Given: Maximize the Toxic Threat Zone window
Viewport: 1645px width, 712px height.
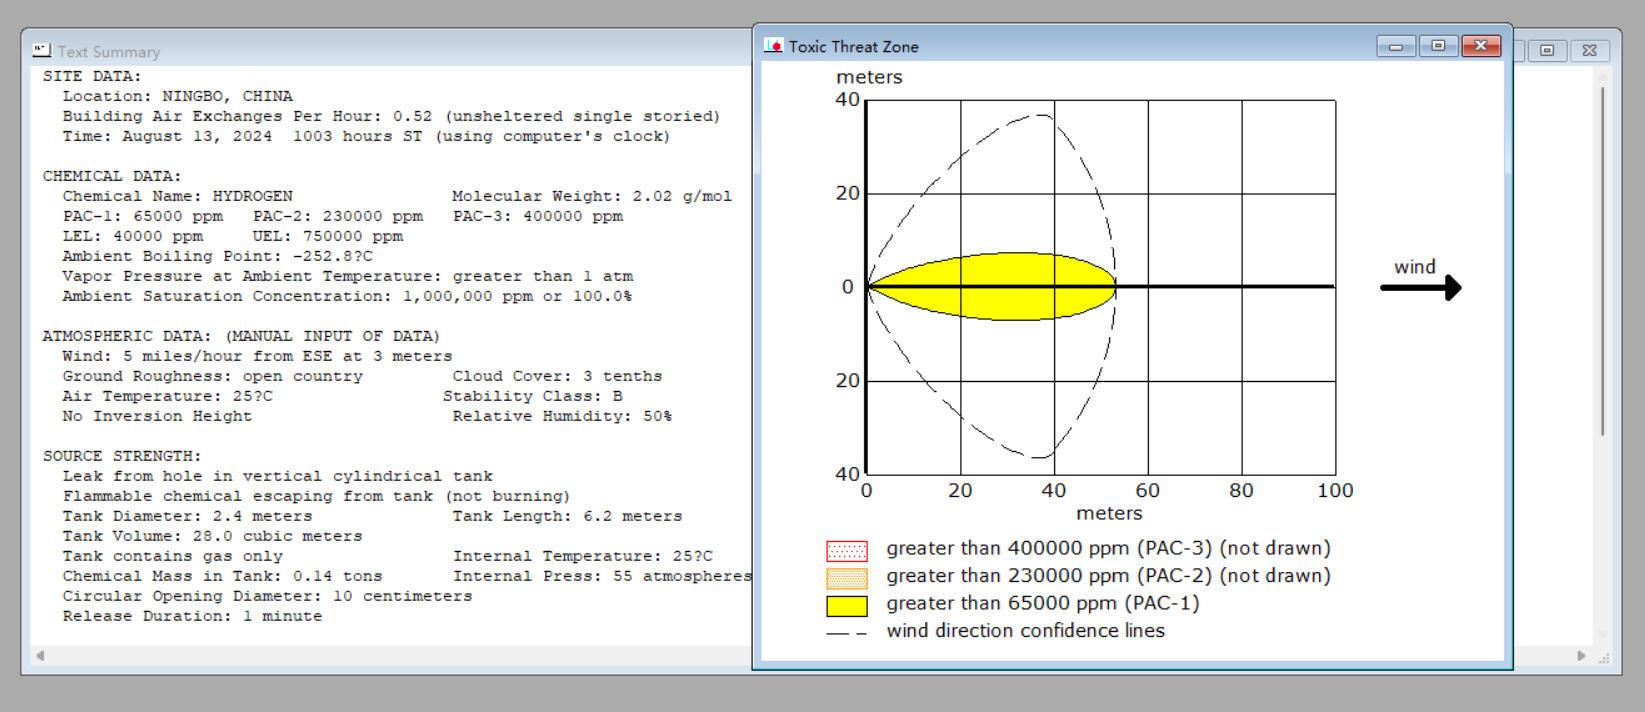Looking at the screenshot, I should 1438,46.
